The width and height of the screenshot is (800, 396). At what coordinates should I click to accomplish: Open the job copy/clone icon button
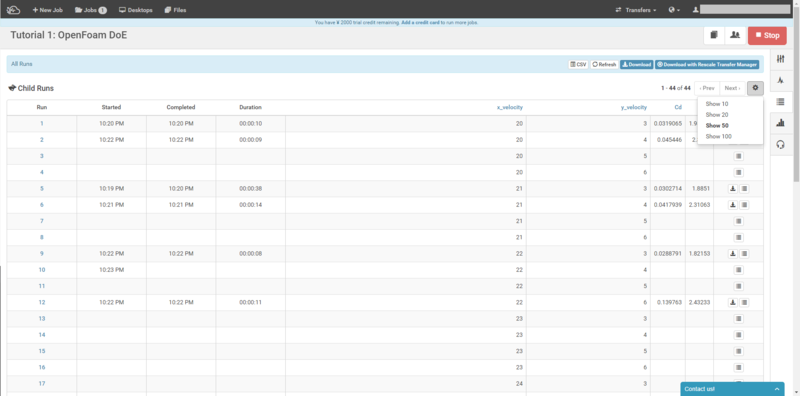click(714, 35)
